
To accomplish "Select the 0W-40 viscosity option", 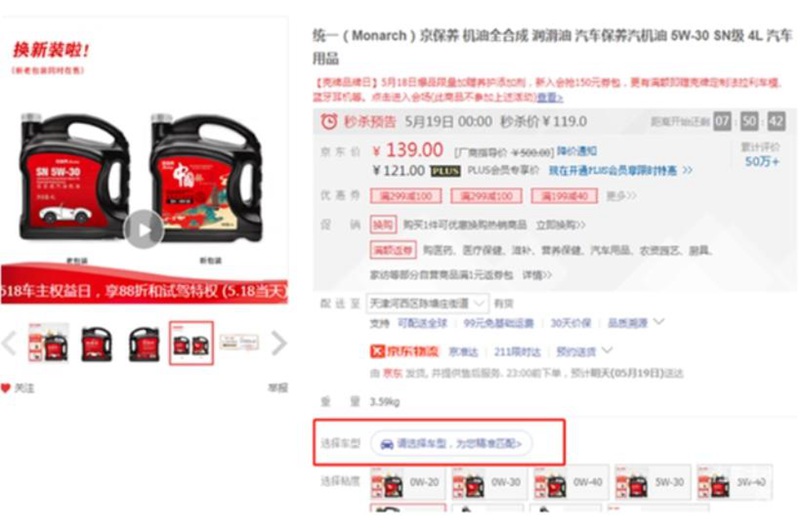I will pos(570,482).
